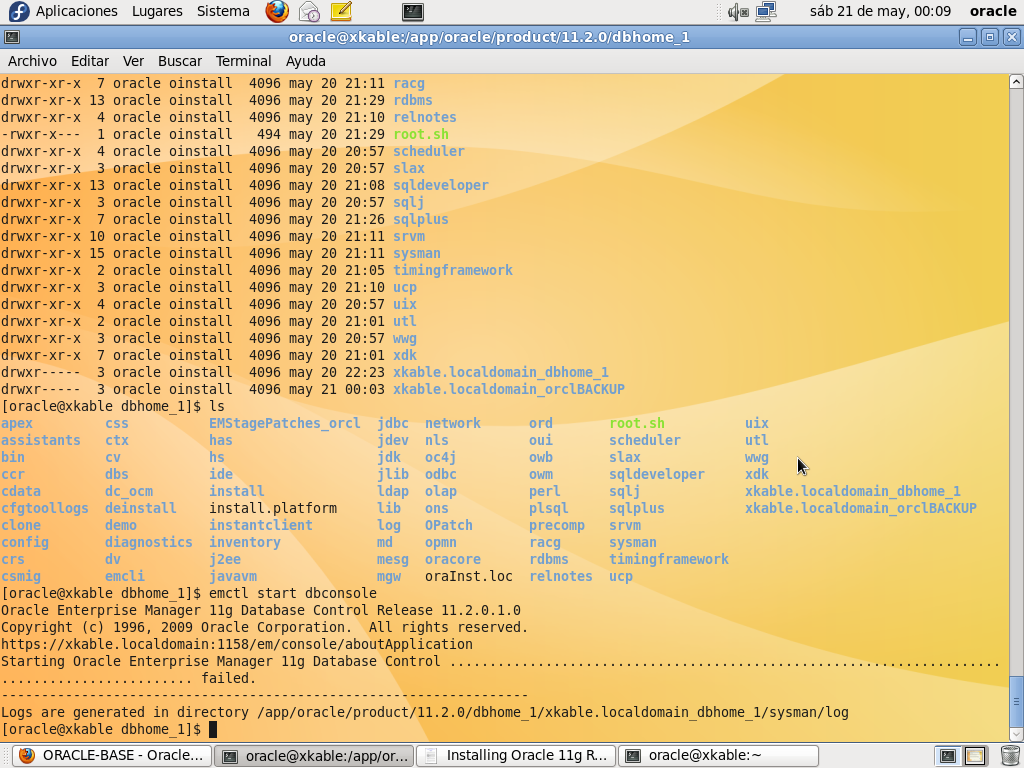
Task: Click the terminal scrollbar up arrow
Action: click(x=1016, y=82)
